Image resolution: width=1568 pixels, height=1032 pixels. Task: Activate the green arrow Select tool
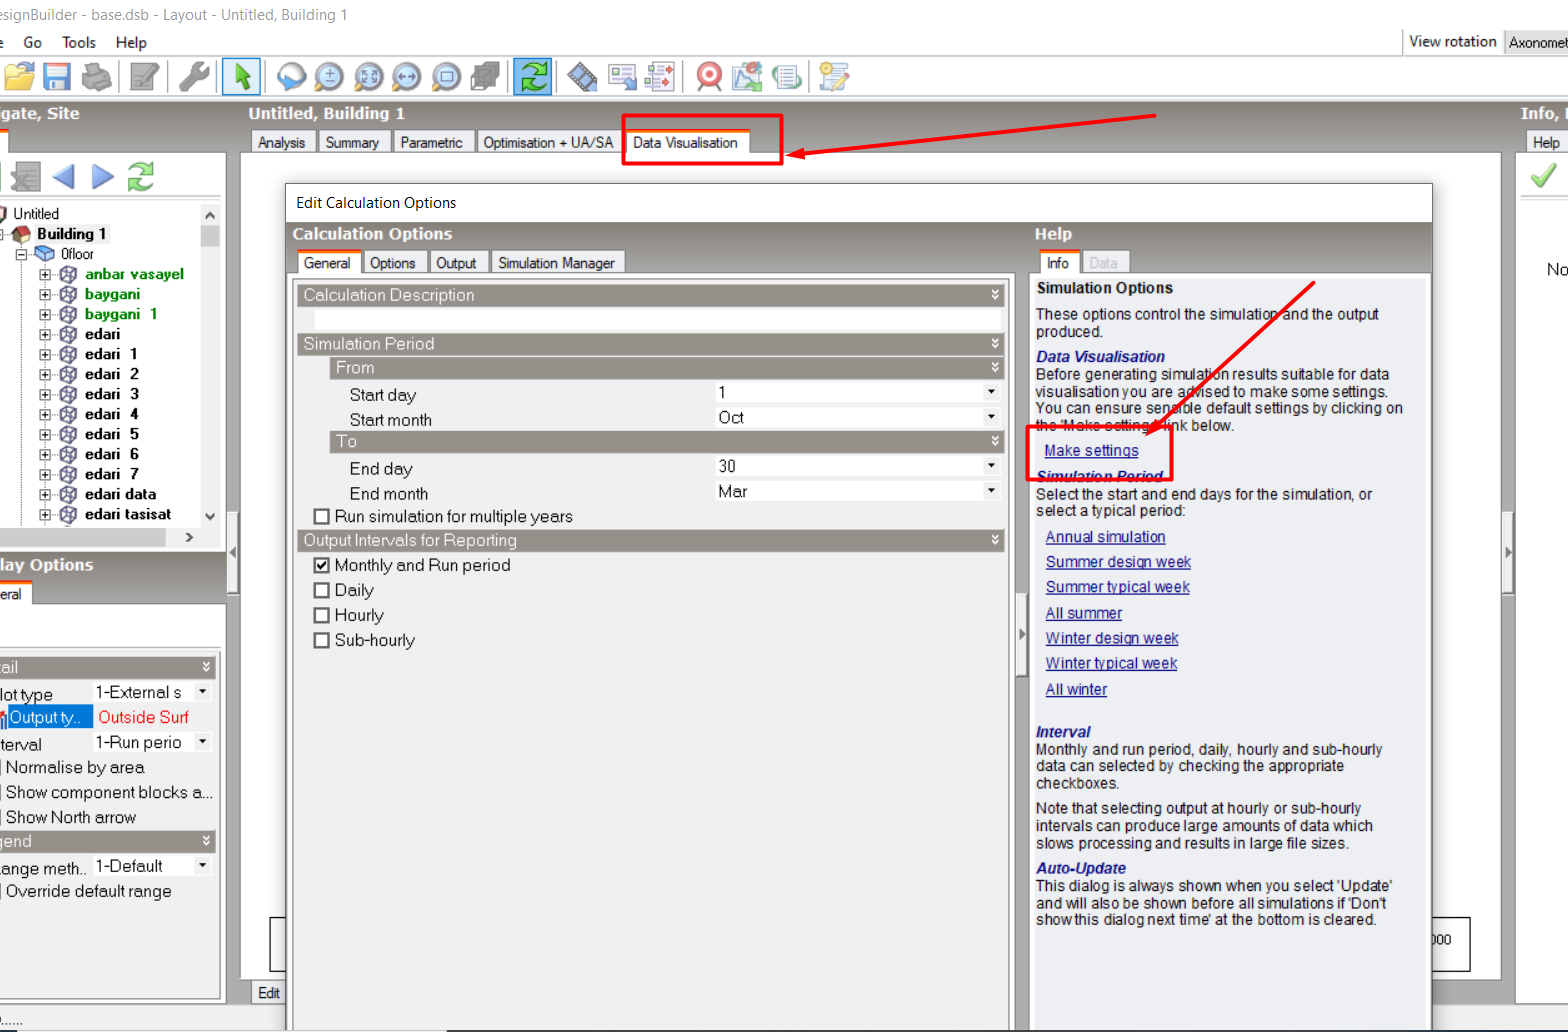pos(242,77)
